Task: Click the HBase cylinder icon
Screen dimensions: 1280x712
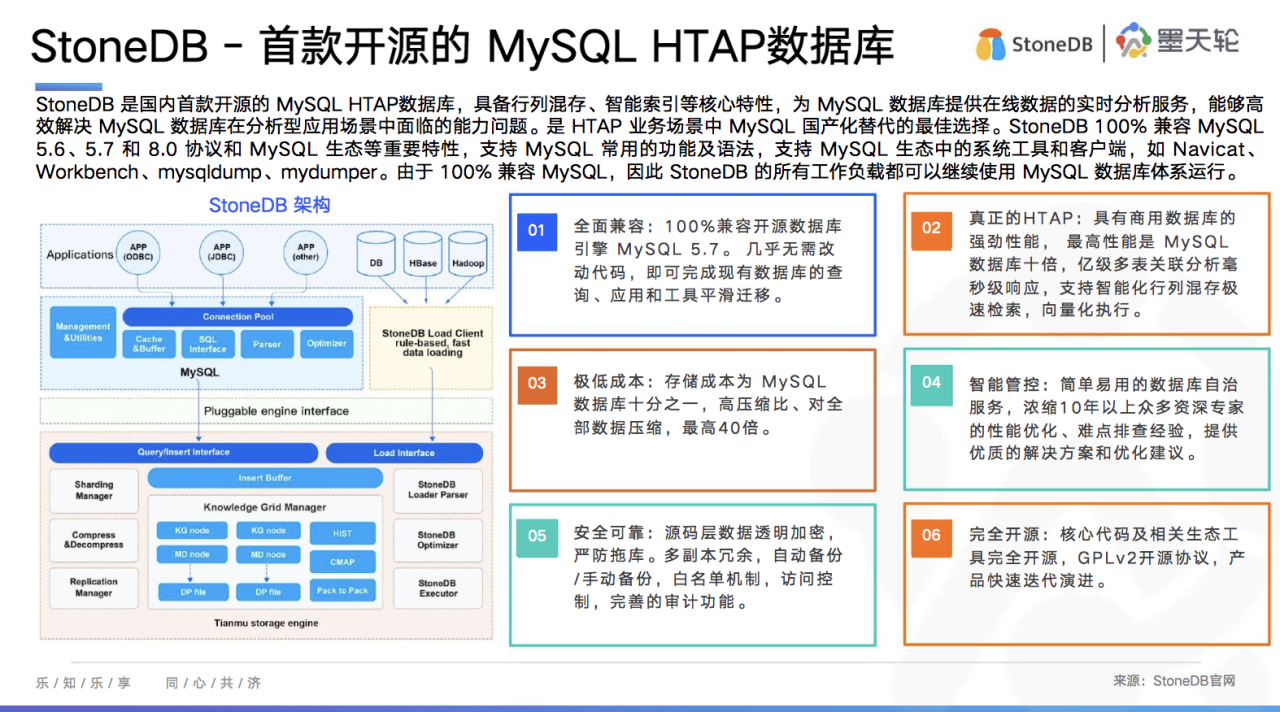Action: (x=422, y=255)
